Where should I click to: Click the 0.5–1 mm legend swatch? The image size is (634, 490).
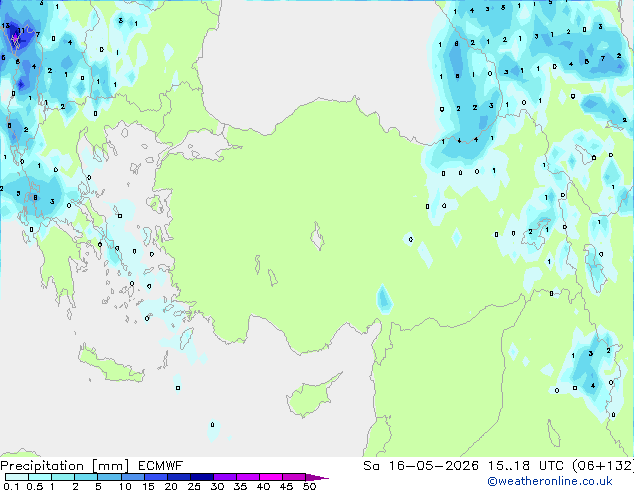tap(40, 477)
